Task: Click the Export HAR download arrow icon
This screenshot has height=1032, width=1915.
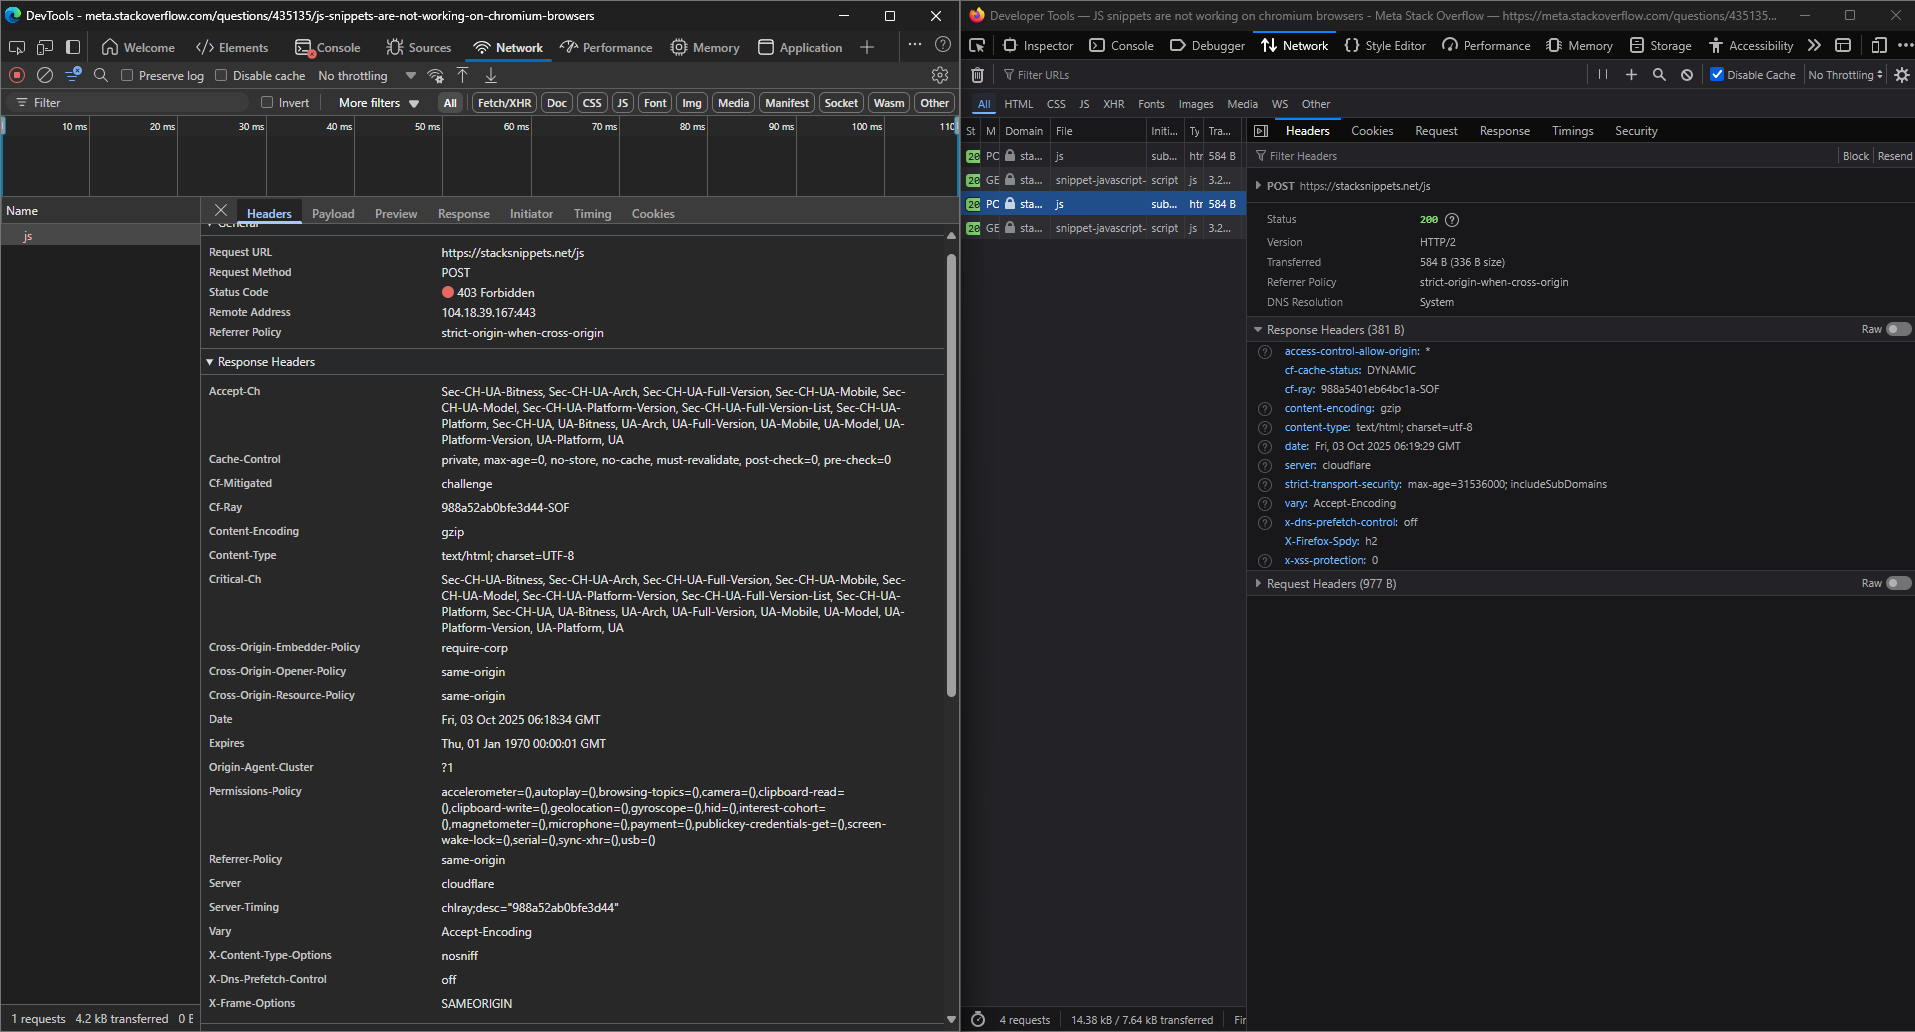Action: point(491,75)
